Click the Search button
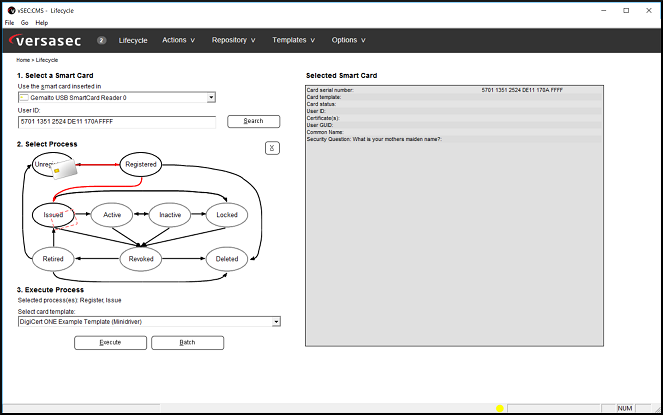The width and height of the screenshot is (663, 415). point(254,121)
